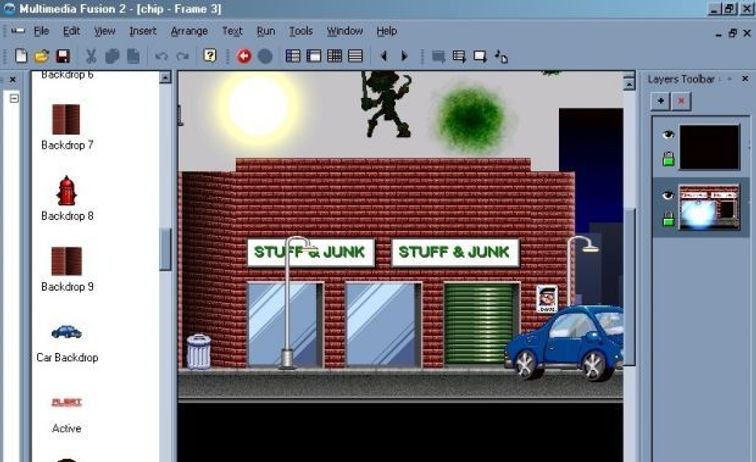This screenshot has width=756, height=462.
Task: Click the red Run application icon
Action: click(244, 56)
